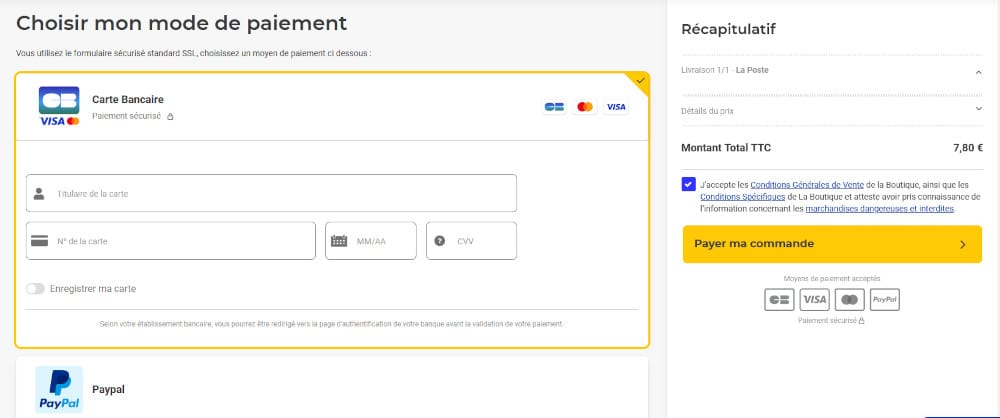Collapse the Livraison 1/1 La Poste section
The height and width of the screenshot is (418, 1000).
tap(977, 70)
